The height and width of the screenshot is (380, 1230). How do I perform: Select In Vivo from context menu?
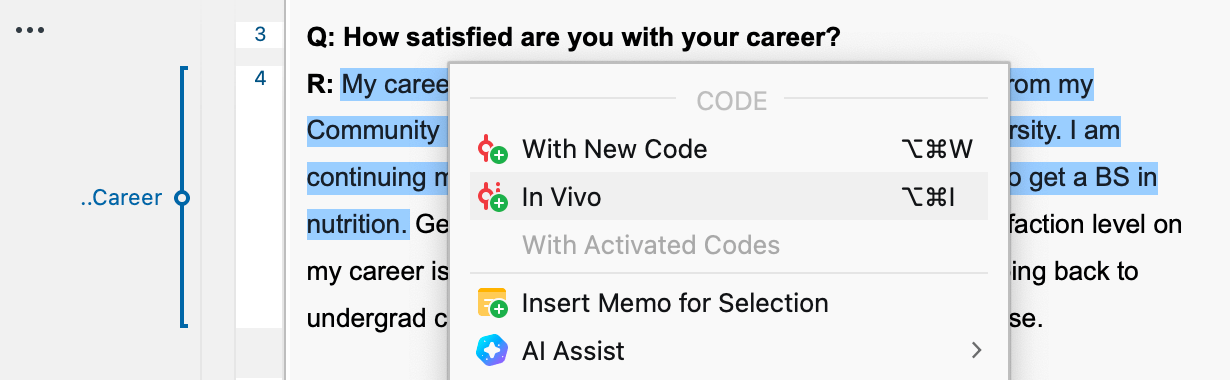(x=728, y=197)
